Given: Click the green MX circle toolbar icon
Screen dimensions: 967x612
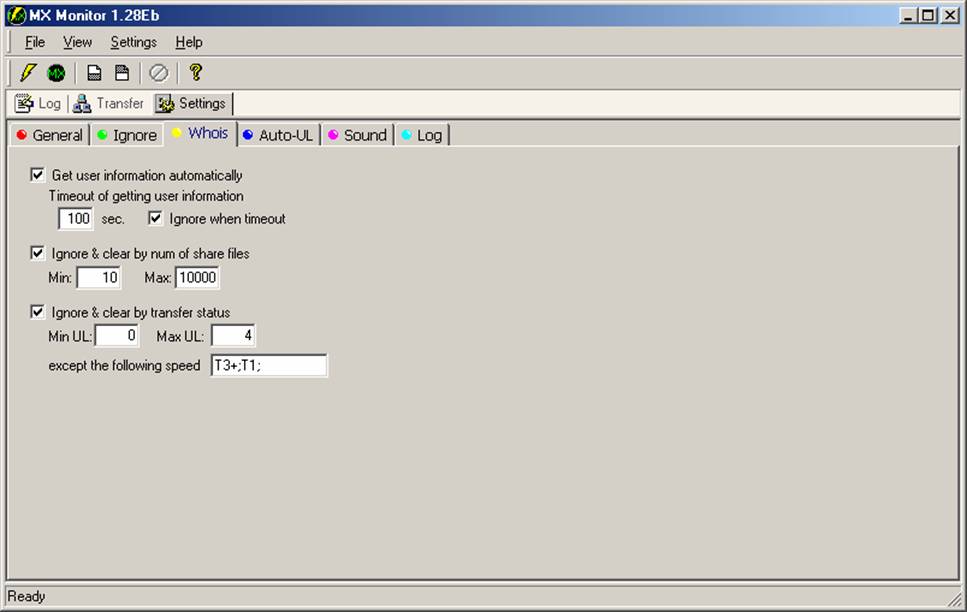Looking at the screenshot, I should point(57,72).
